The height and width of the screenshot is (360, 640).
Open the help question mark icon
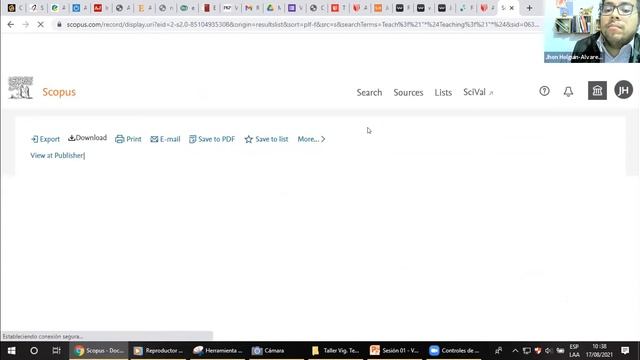tap(544, 91)
